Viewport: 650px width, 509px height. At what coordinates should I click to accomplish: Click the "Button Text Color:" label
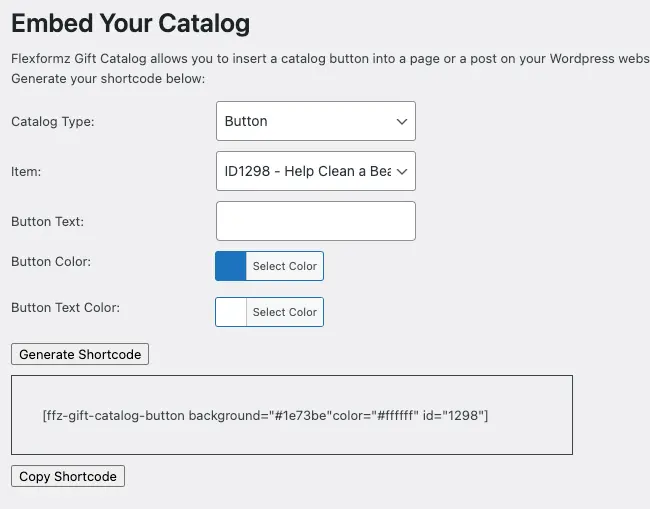click(x=65, y=308)
